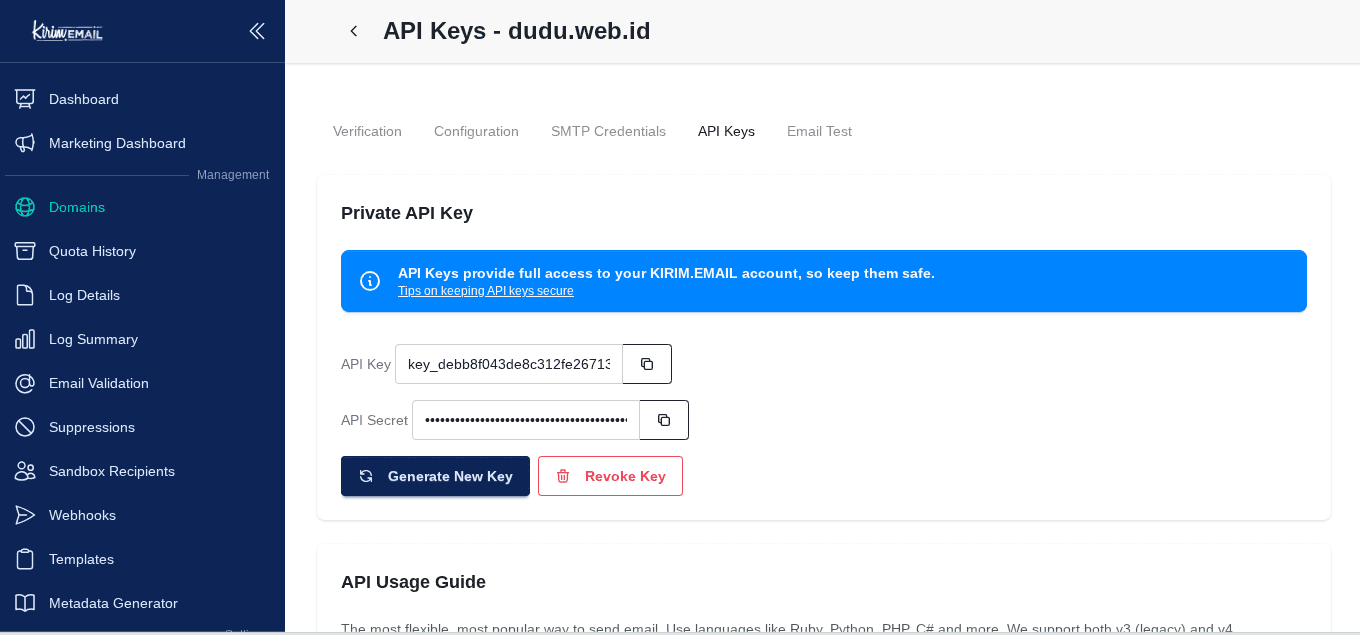Go back using the left arrow chevron
Screen dimensions: 1360x635
[x=353, y=31]
